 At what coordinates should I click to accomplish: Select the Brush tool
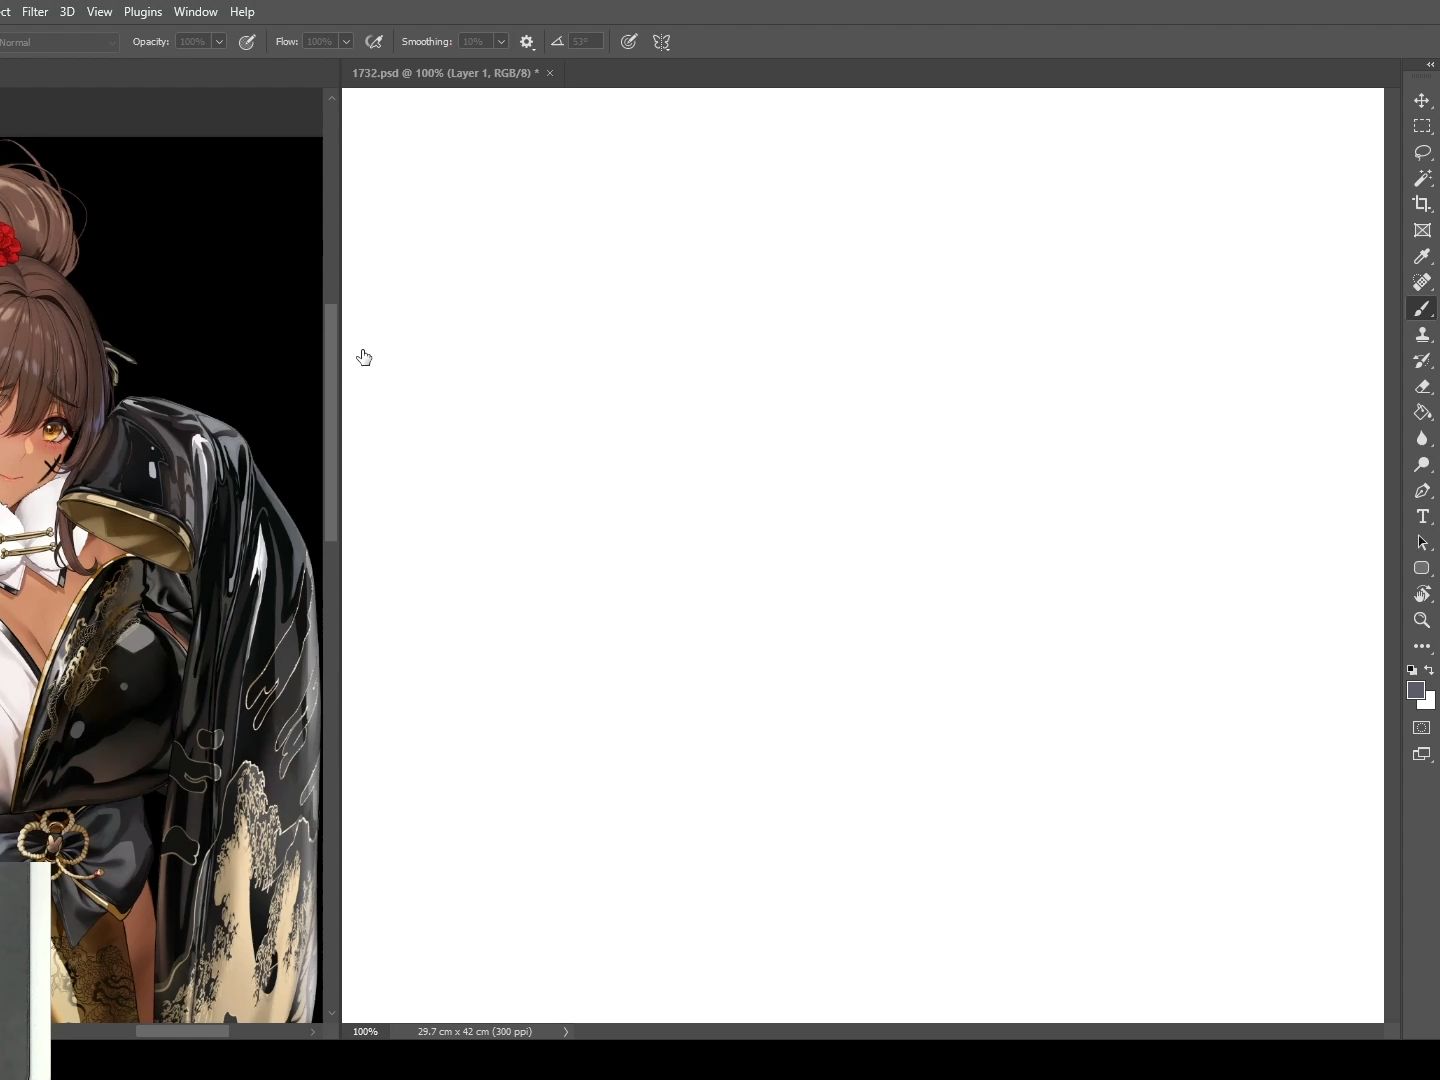coord(1421,309)
